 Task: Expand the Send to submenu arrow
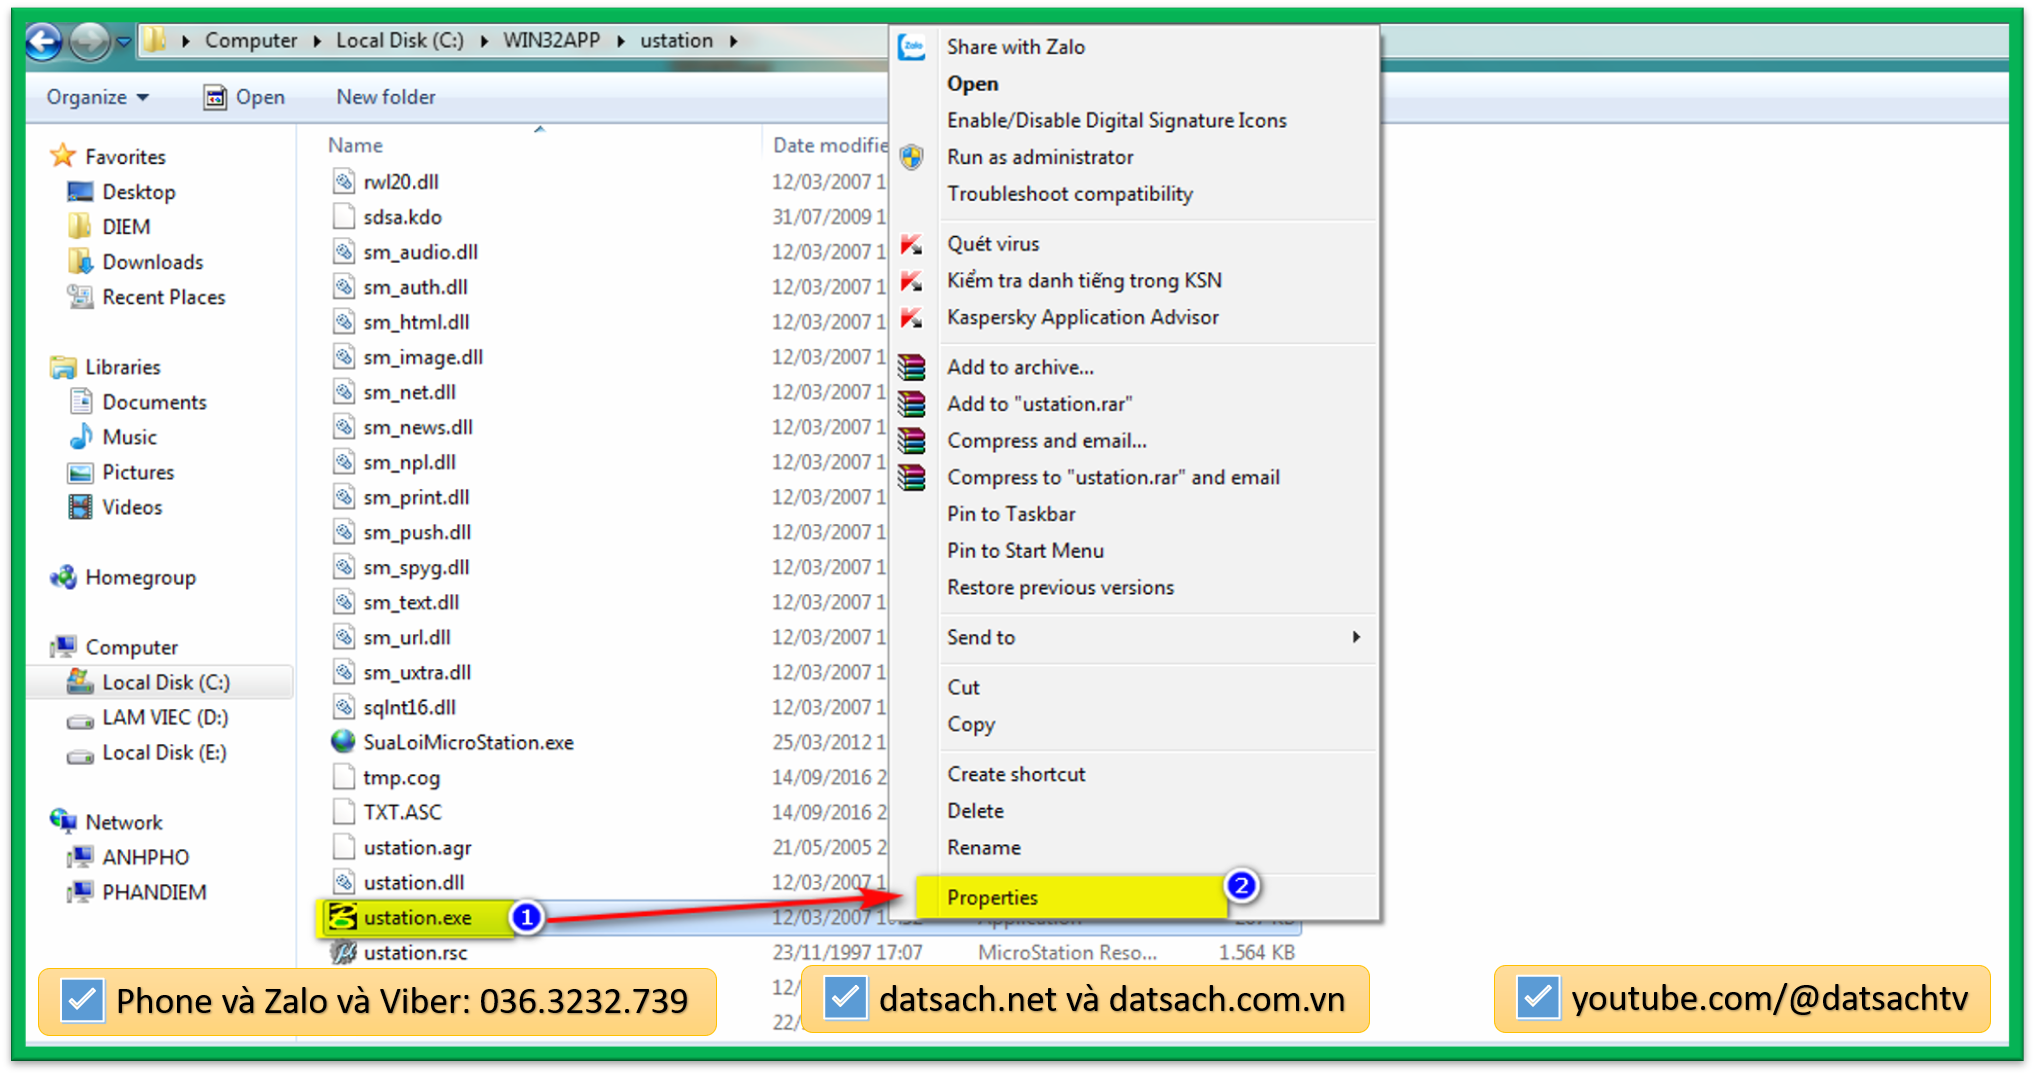pyautogui.click(x=1356, y=637)
